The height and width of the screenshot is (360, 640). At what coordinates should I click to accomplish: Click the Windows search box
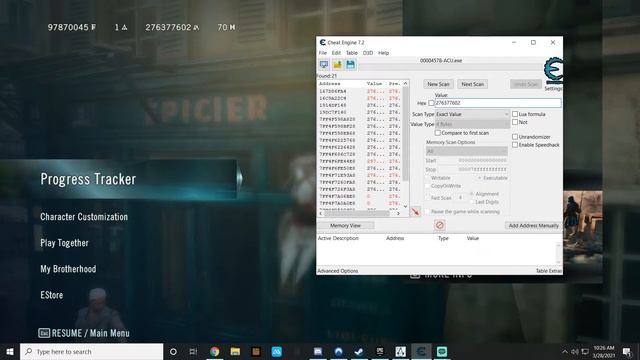click(91, 351)
